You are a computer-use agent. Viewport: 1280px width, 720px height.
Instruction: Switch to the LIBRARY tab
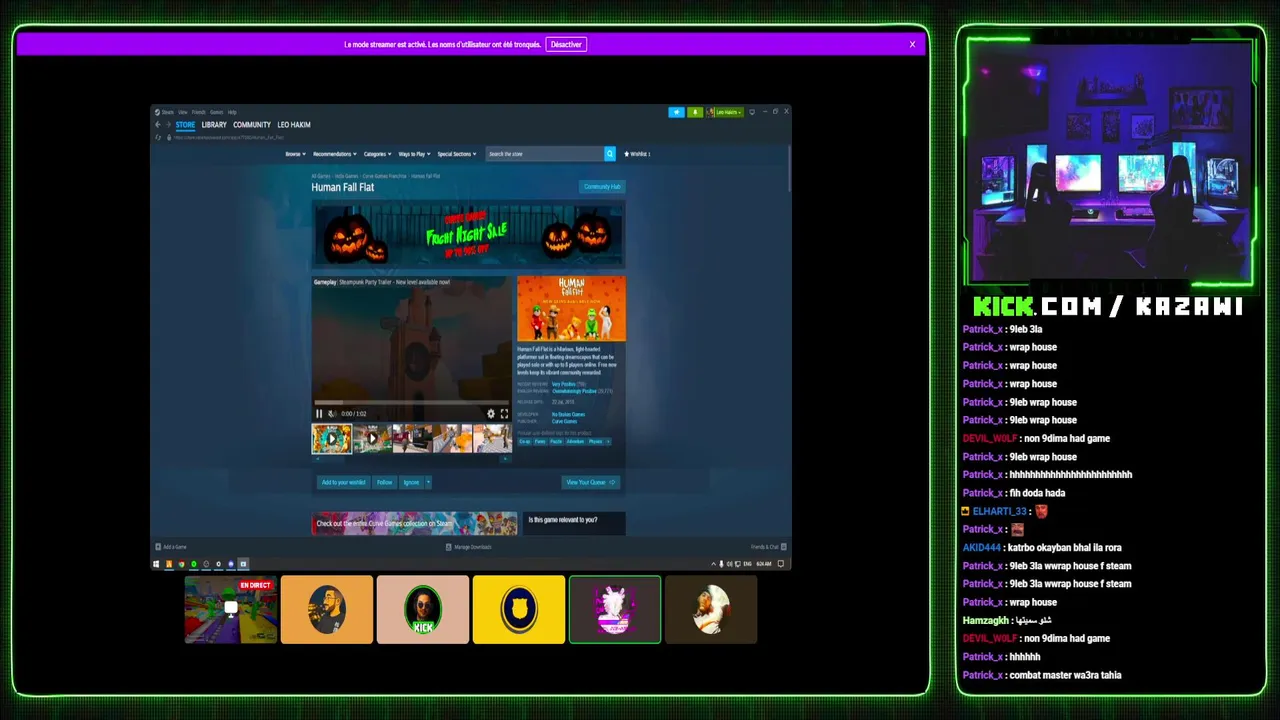[x=214, y=125]
